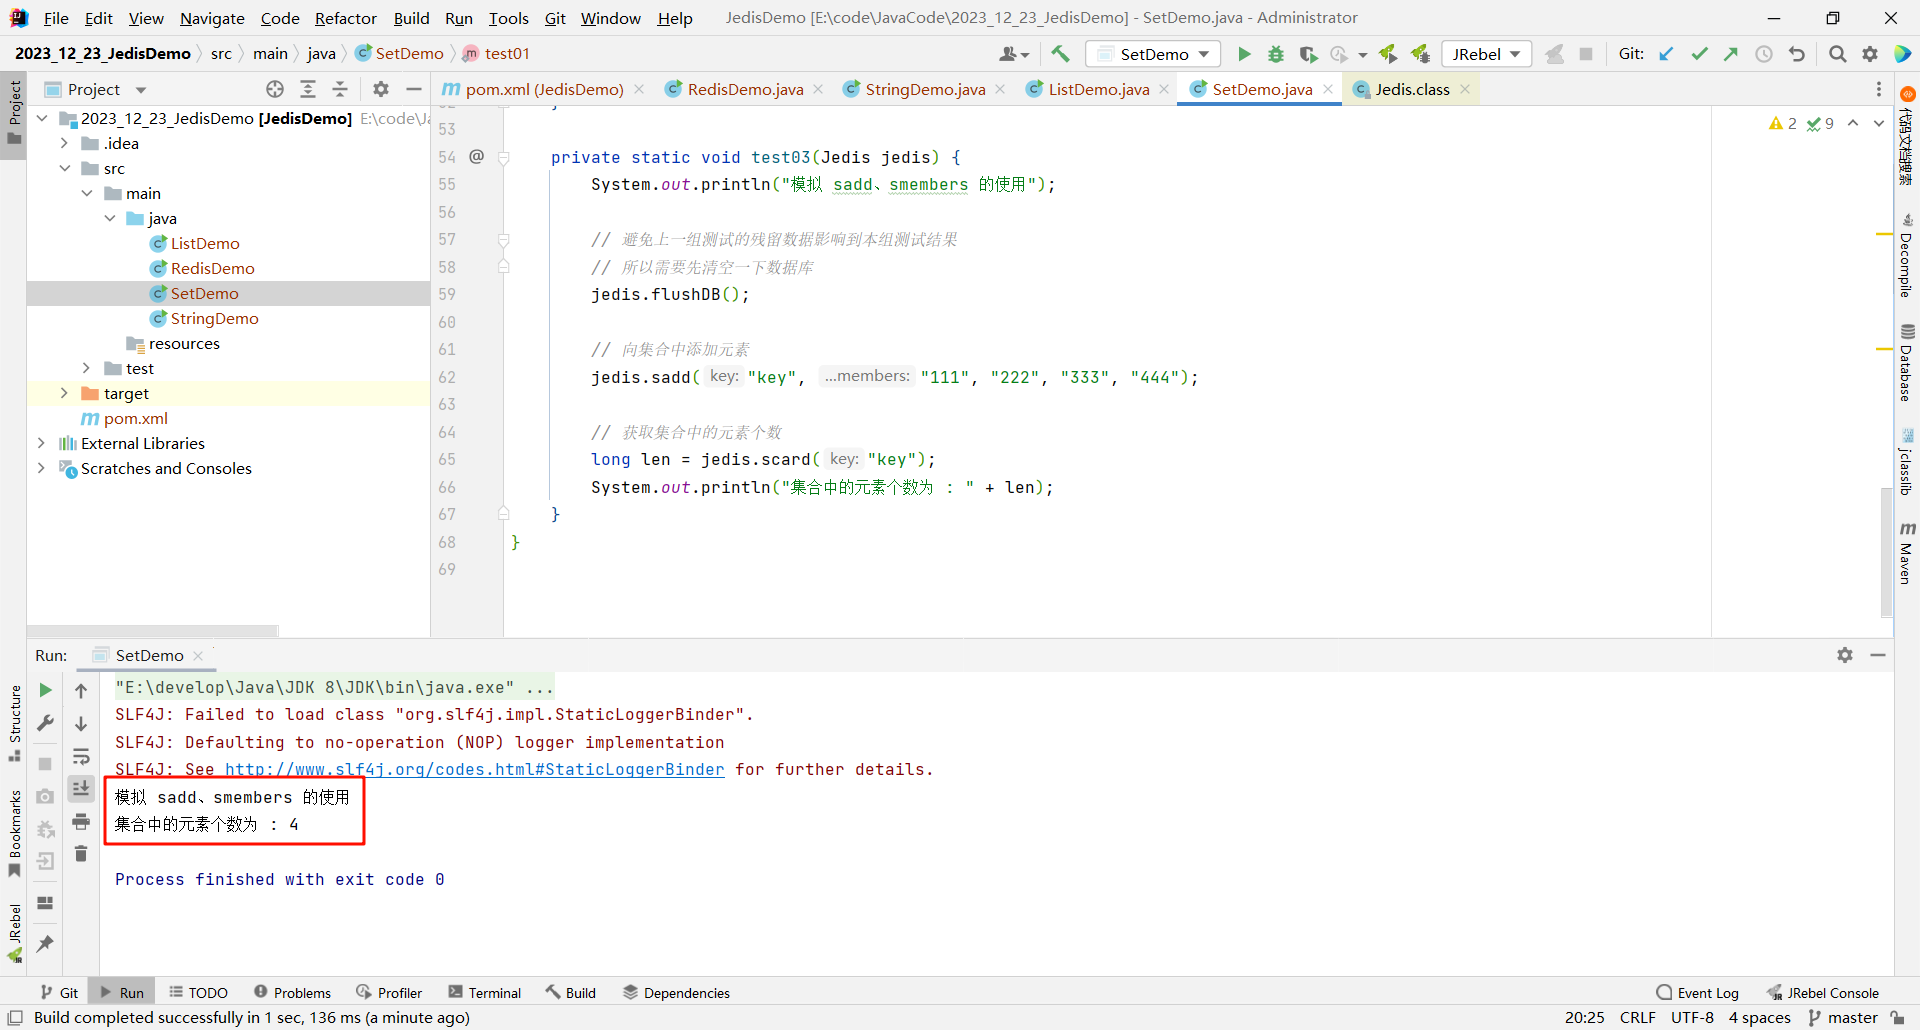Collapse the src folder
This screenshot has width=1920, height=1030.
click(64, 168)
